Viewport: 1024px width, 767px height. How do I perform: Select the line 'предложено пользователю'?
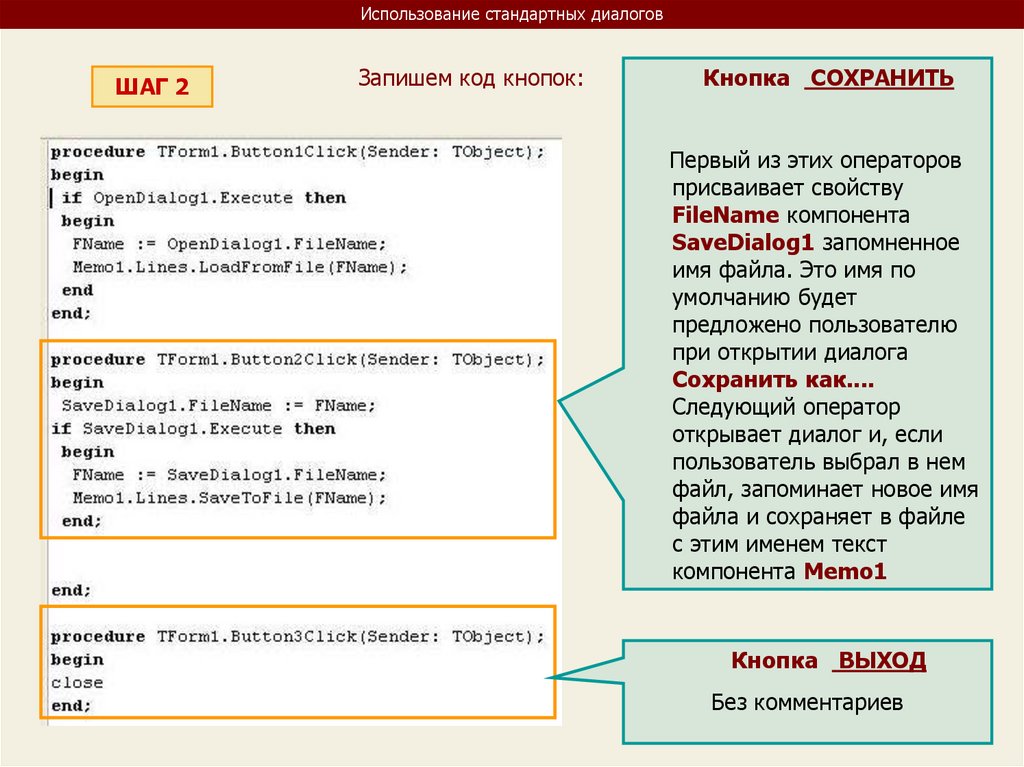814,325
